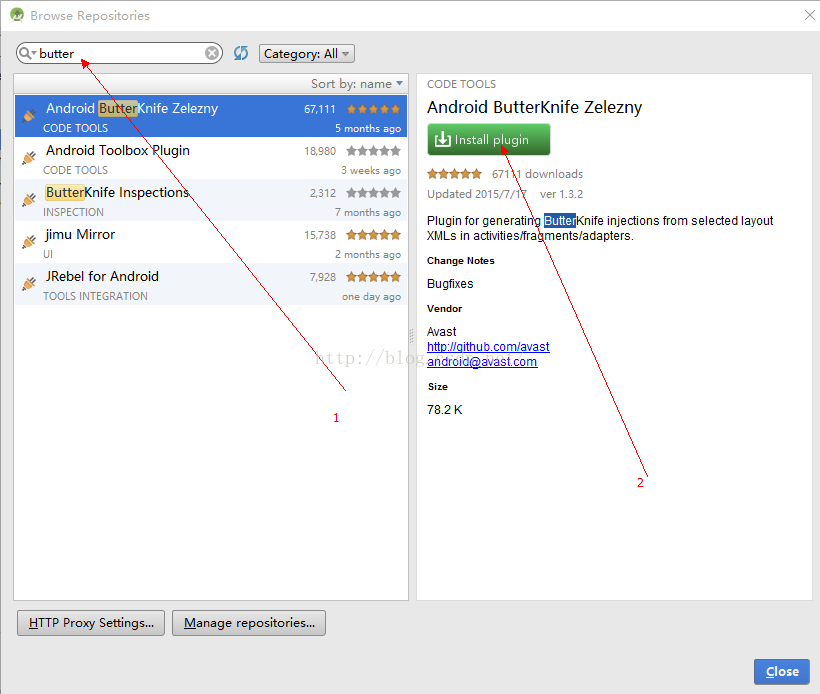Click the '7 months ago' date text
This screenshot has height=694, width=820.
click(368, 212)
